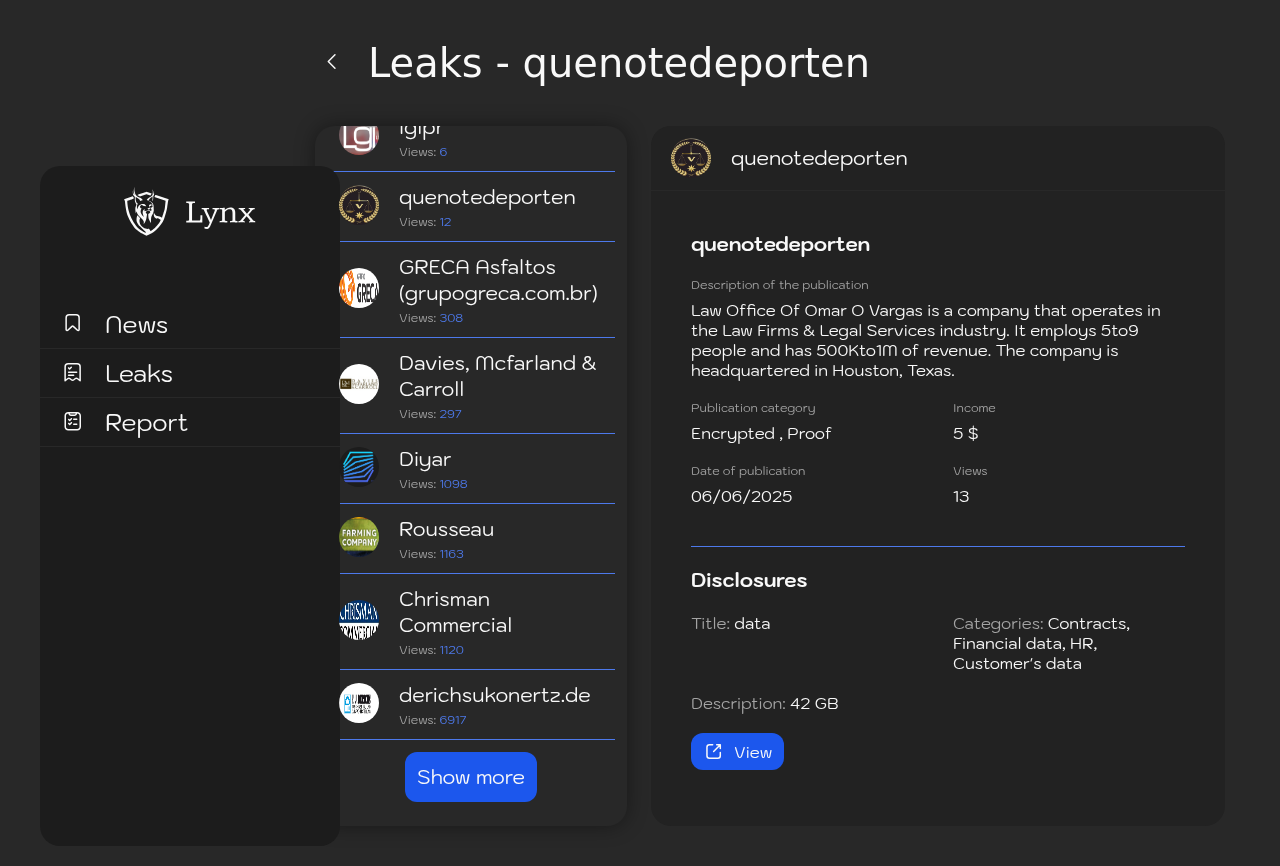Open the Report menu item
Viewport: 1280px width, 866px height.
(190, 422)
